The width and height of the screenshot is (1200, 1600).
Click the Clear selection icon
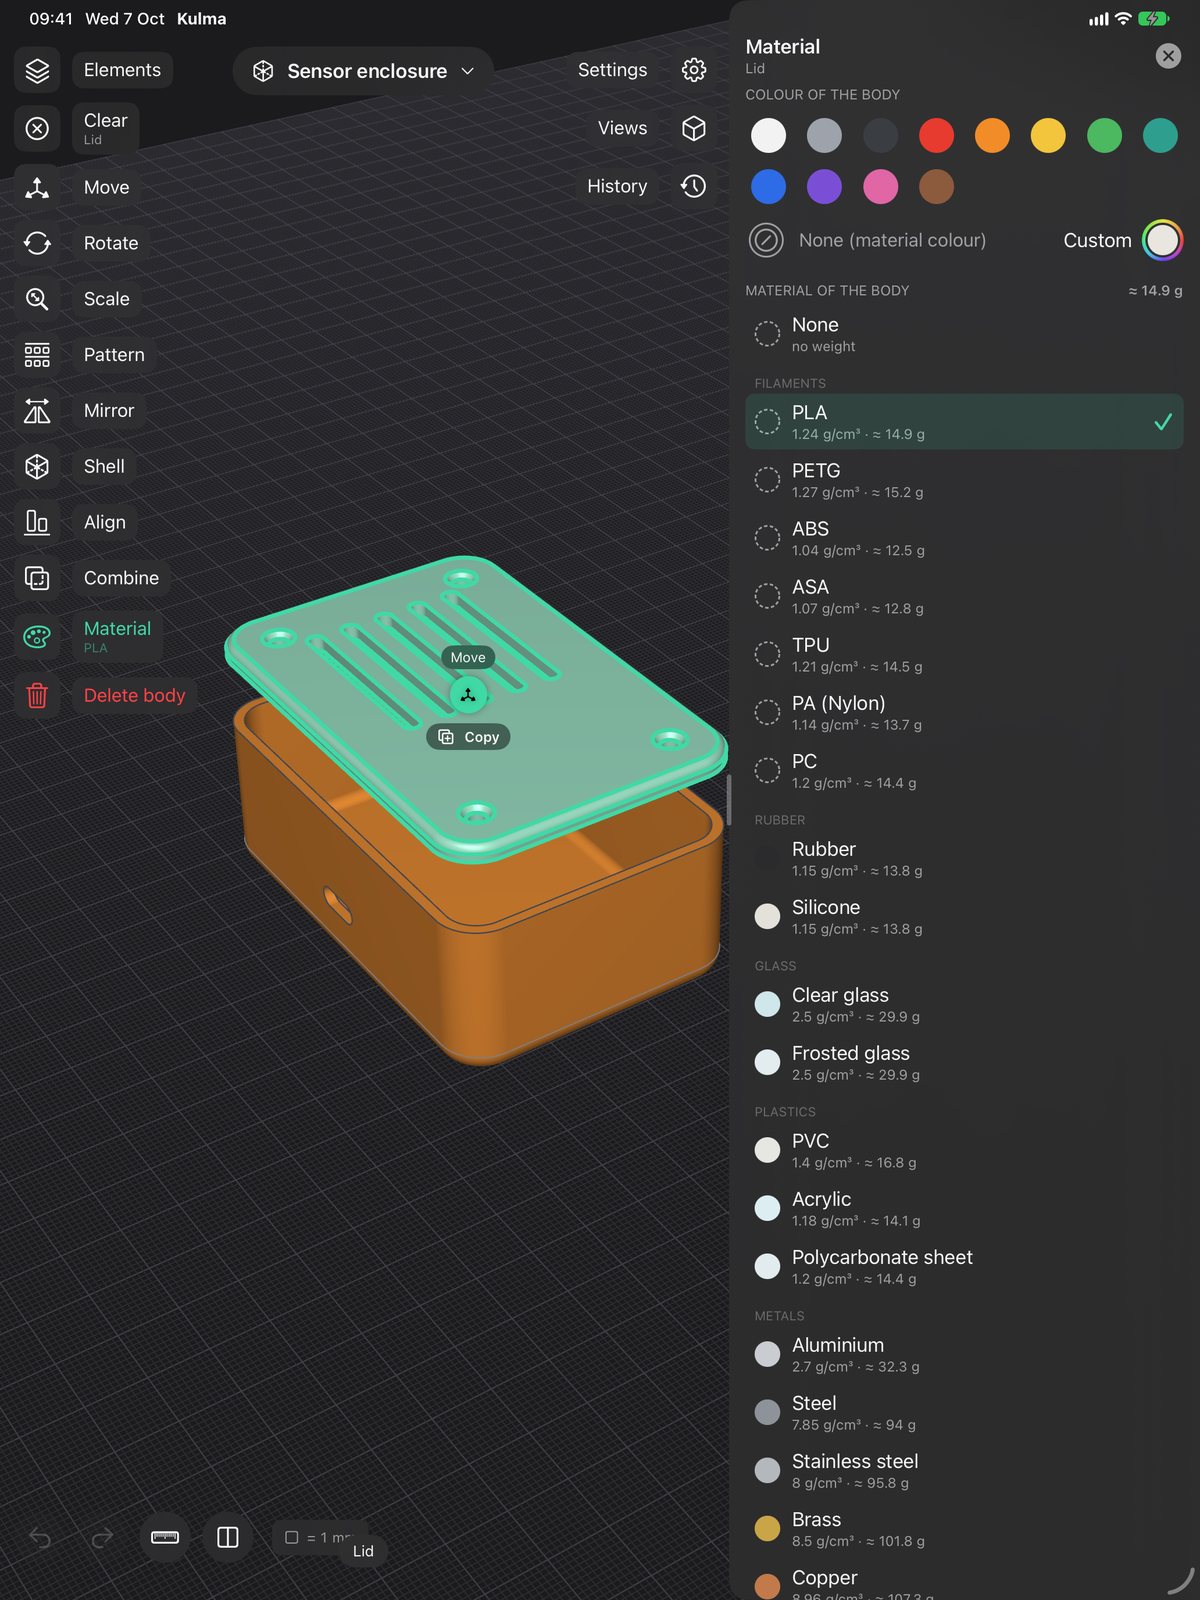click(x=37, y=128)
